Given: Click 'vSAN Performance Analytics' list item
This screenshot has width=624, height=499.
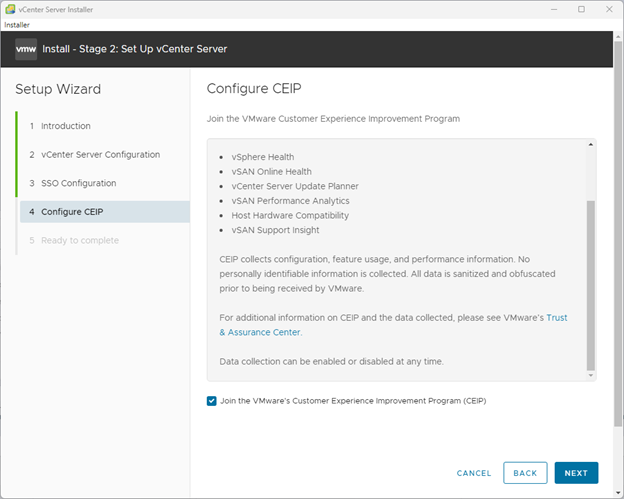Looking at the screenshot, I should [x=291, y=201].
